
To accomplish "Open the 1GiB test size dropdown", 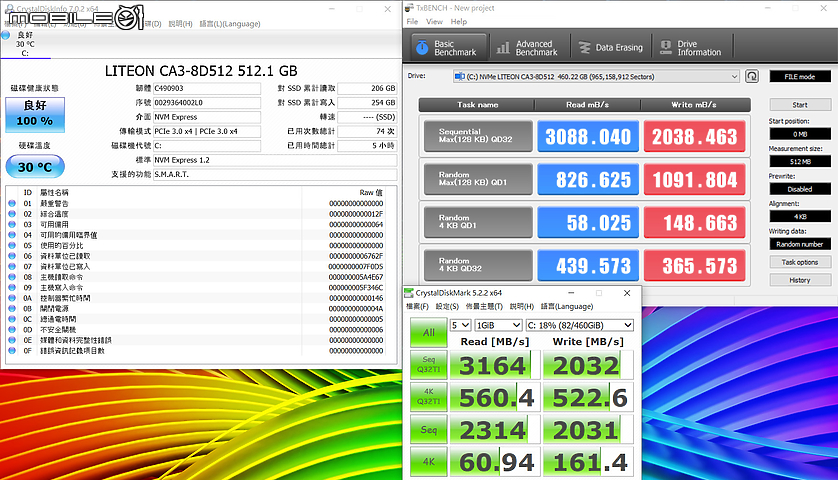I will point(498,325).
